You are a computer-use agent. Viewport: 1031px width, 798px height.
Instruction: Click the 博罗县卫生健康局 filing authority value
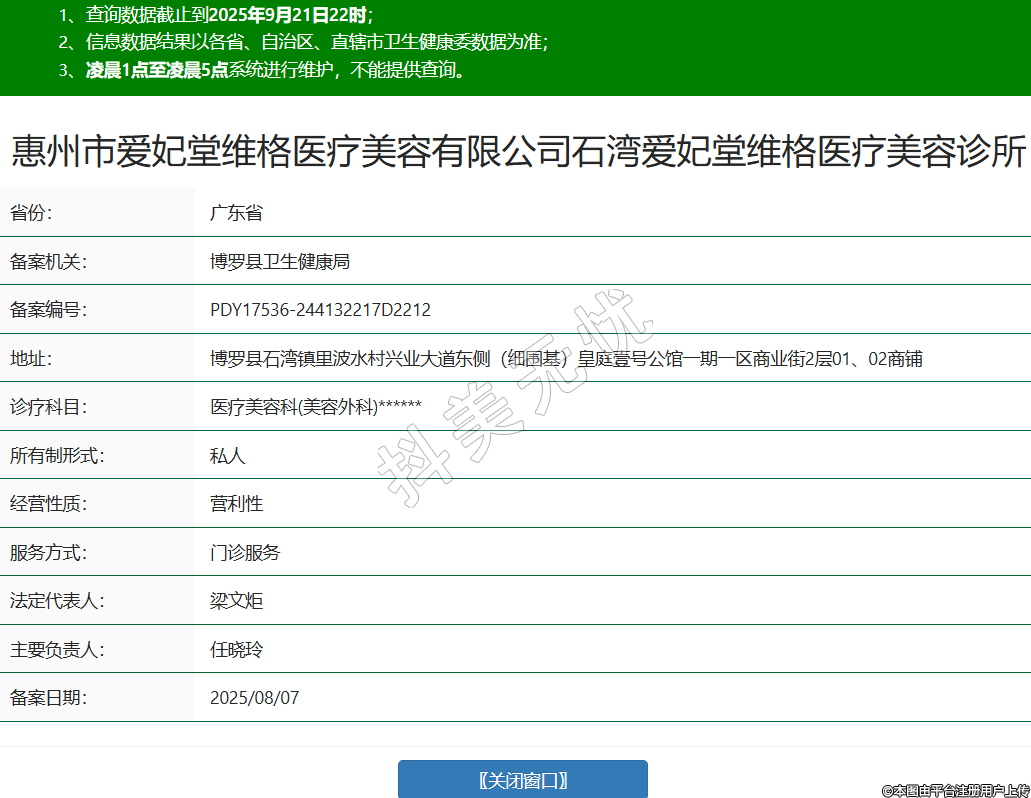click(279, 262)
